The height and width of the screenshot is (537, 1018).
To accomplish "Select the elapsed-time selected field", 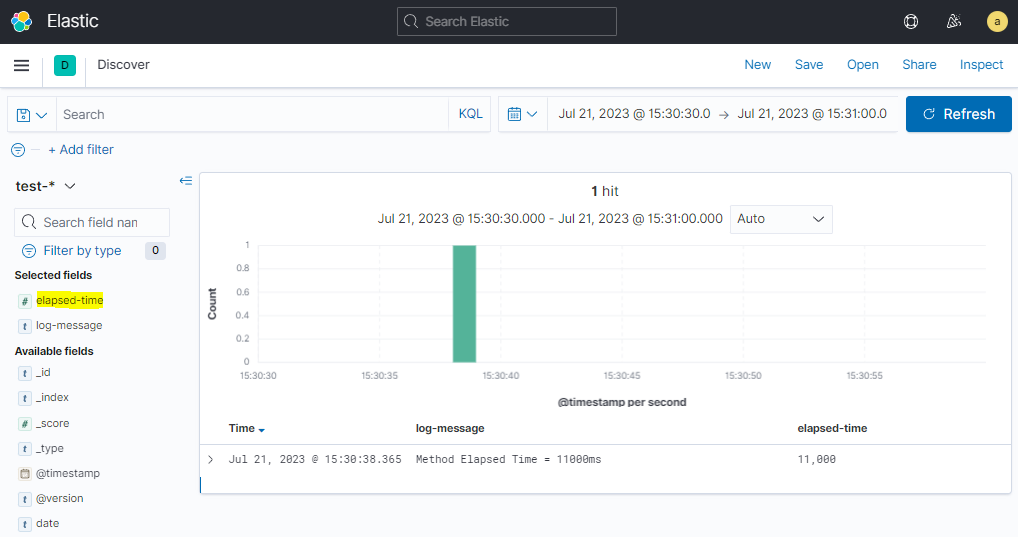I will pos(69,301).
